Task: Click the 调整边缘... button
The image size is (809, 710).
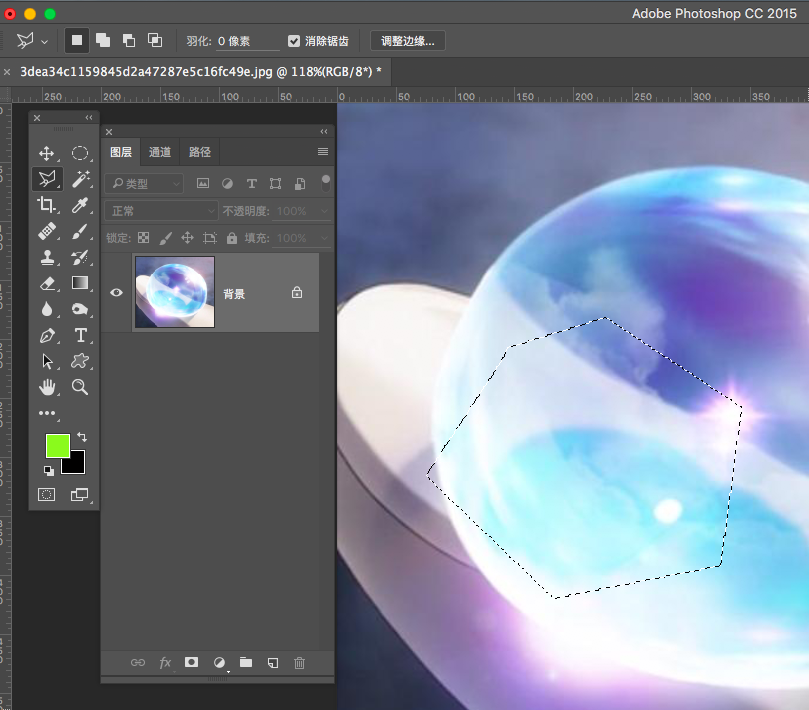Action: click(408, 41)
